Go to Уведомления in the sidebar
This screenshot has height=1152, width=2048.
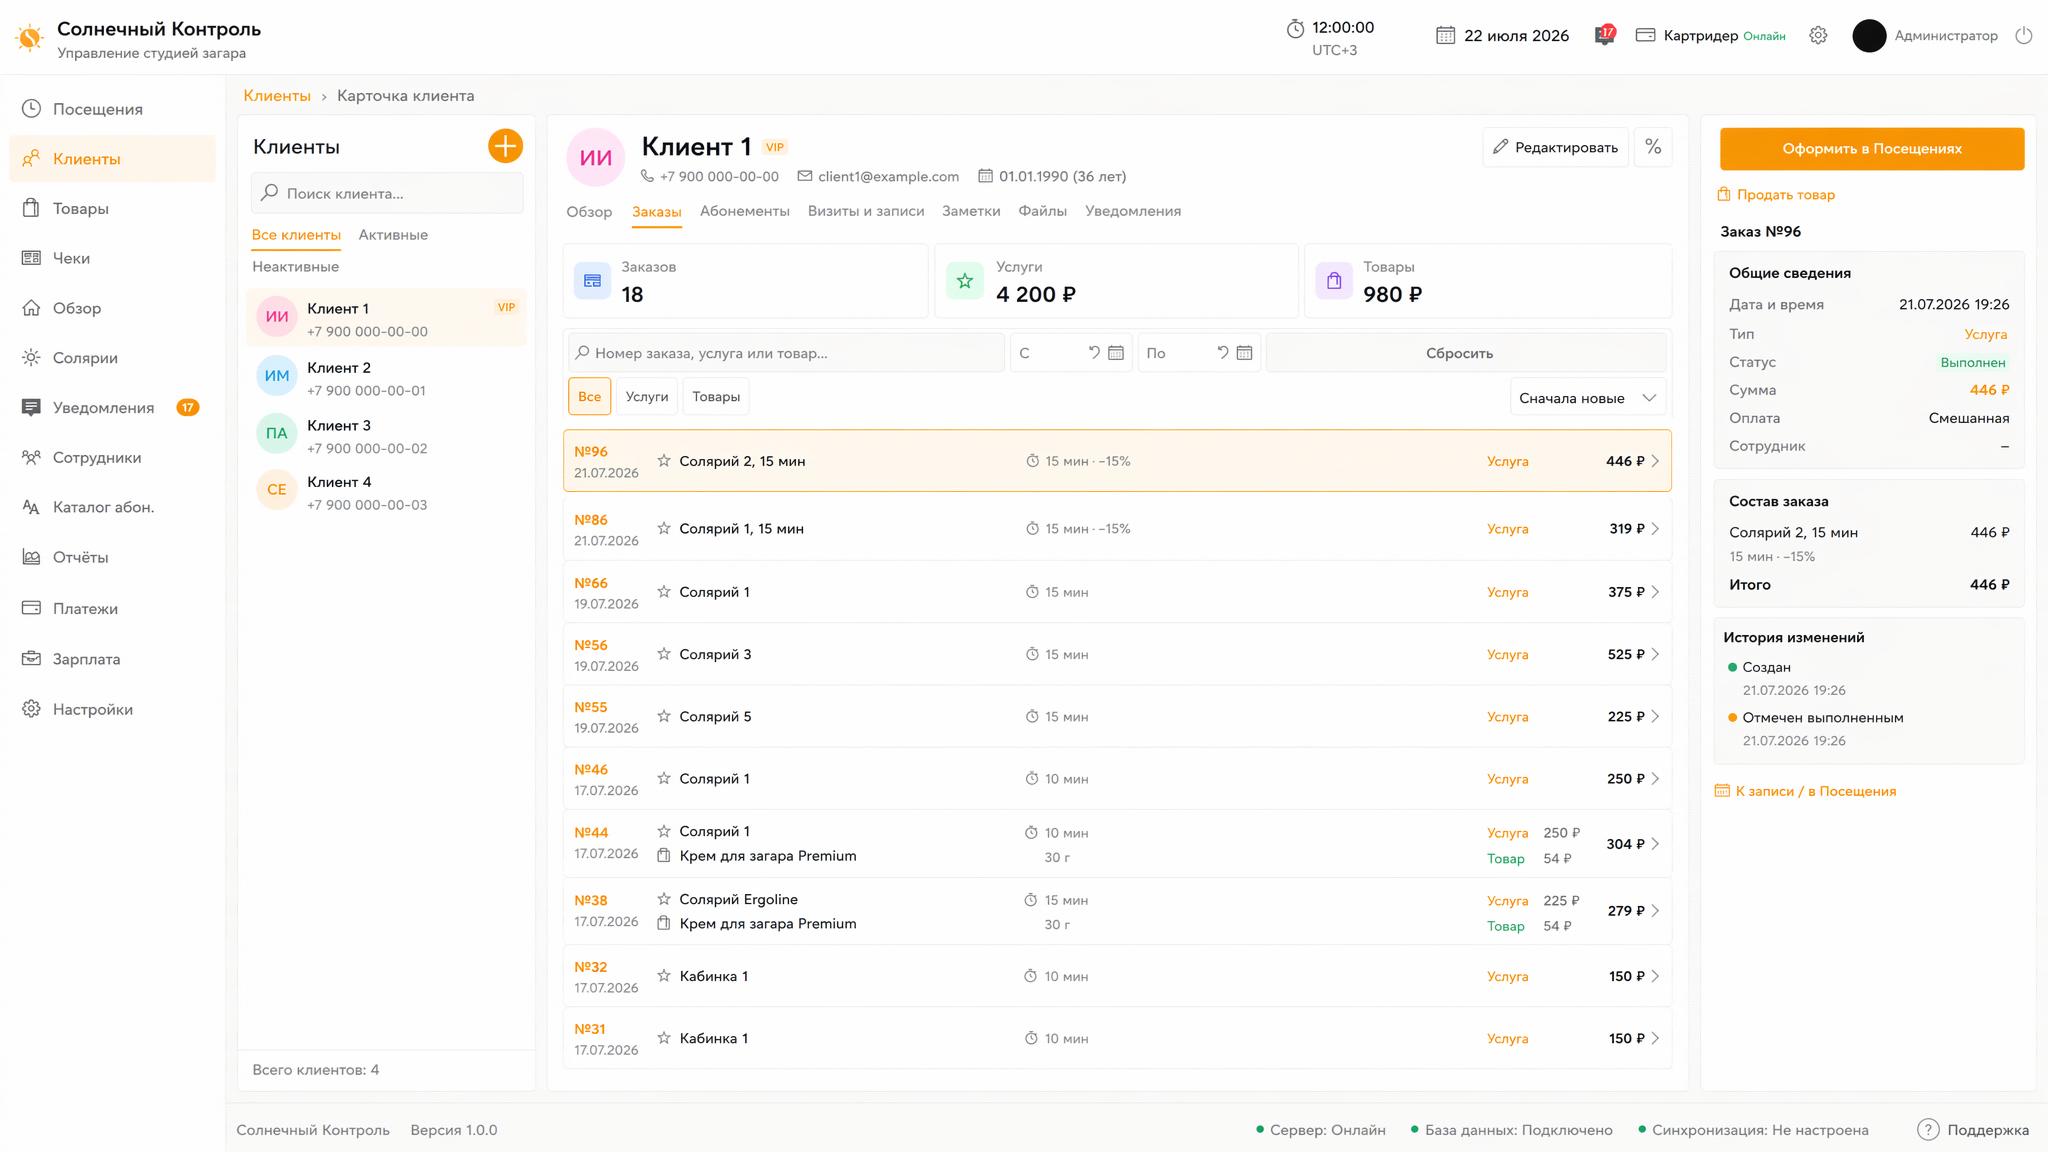click(112, 407)
